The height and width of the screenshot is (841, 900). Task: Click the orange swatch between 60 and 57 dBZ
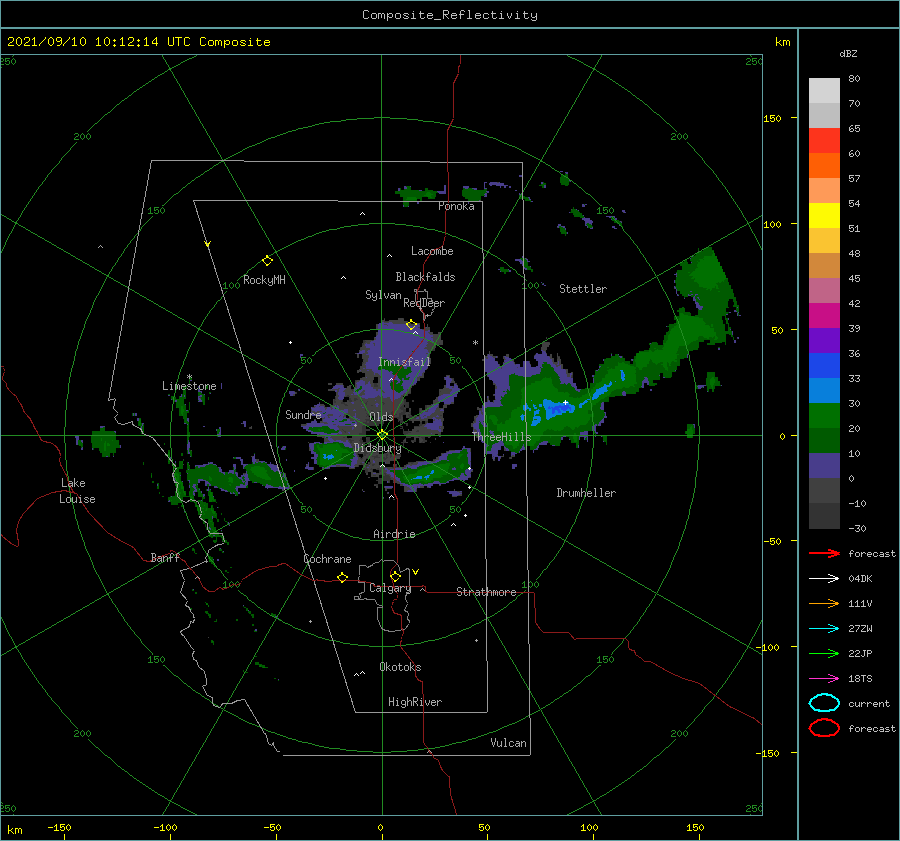pos(824,165)
